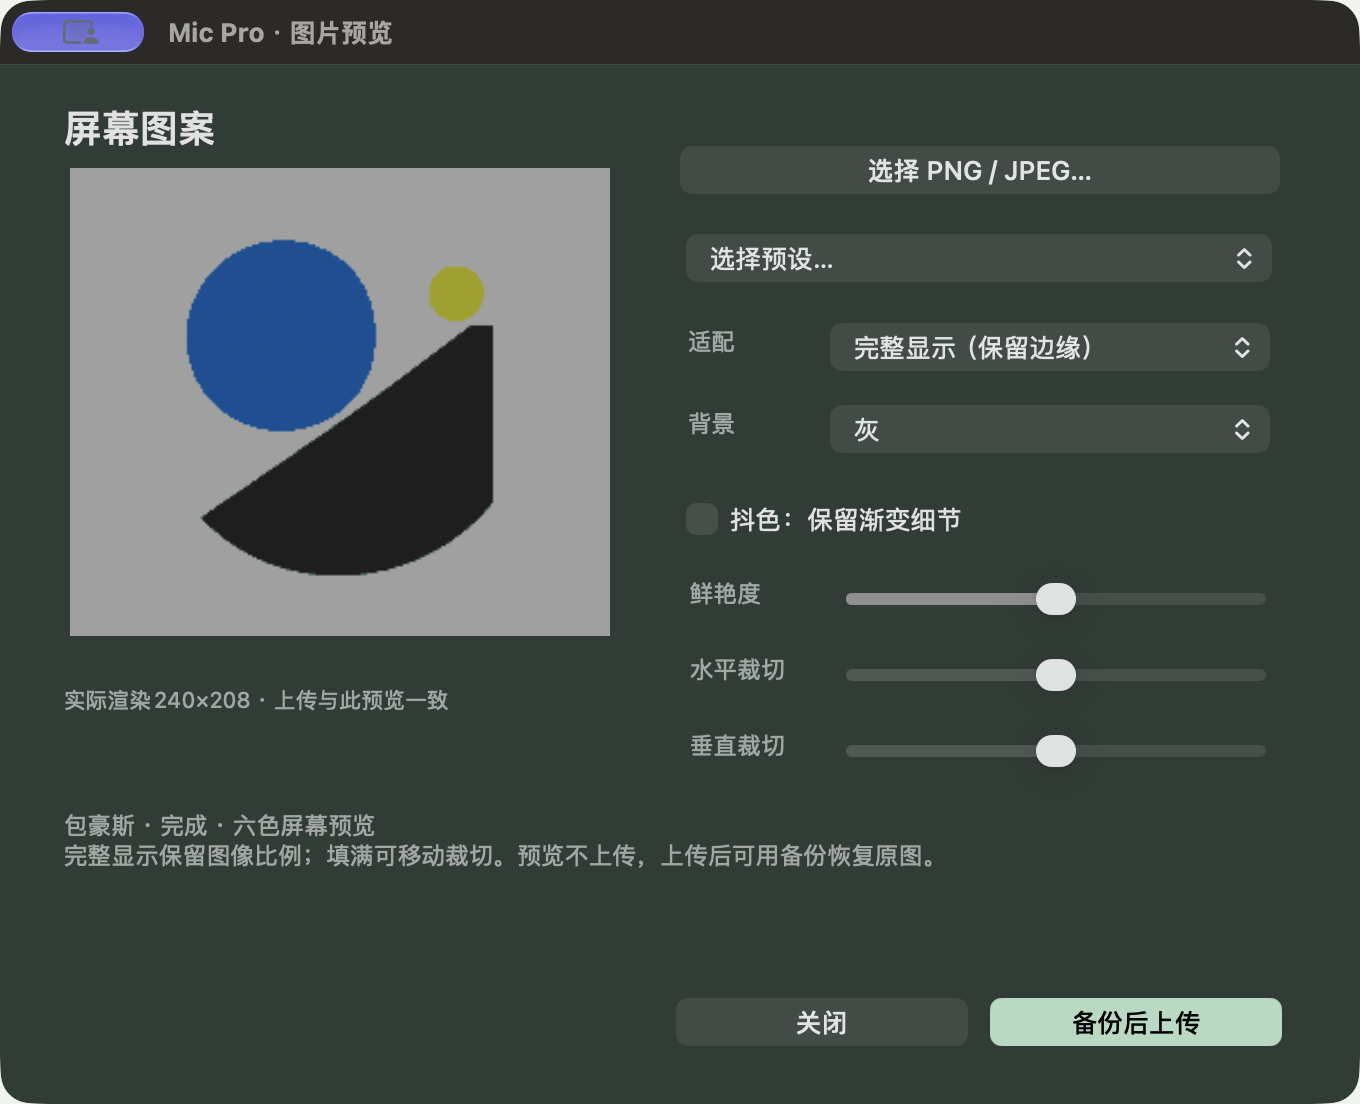Screen dimensions: 1360x1104
Task: Click the Mic Pro · 图片预览 window title
Action: click(280, 33)
